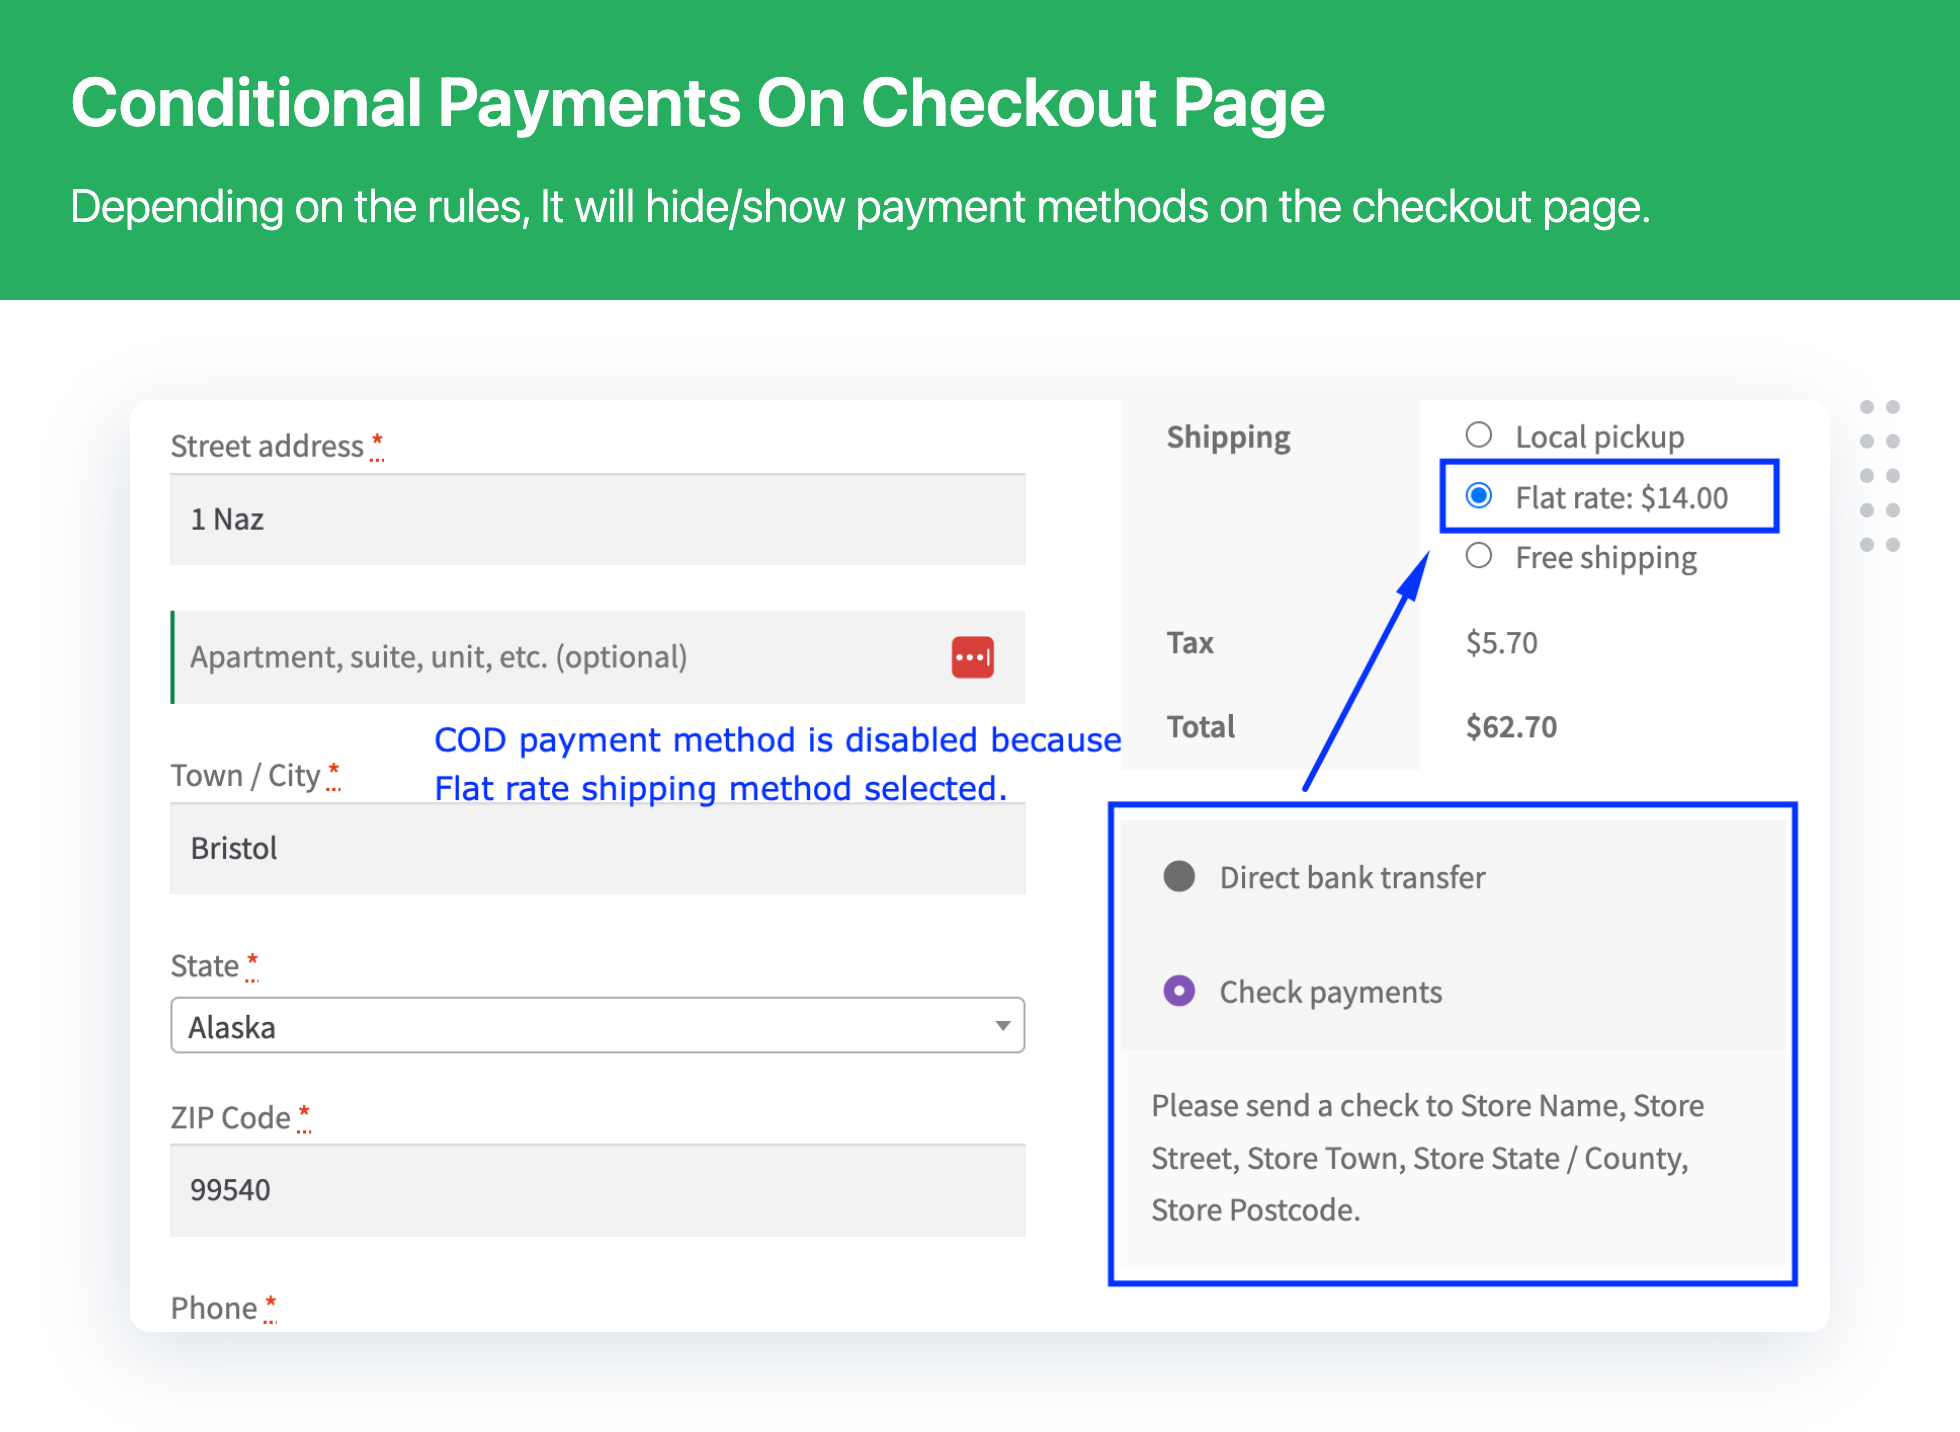1960x1432 pixels.
Task: Click the red password manager icon
Action: tap(972, 657)
